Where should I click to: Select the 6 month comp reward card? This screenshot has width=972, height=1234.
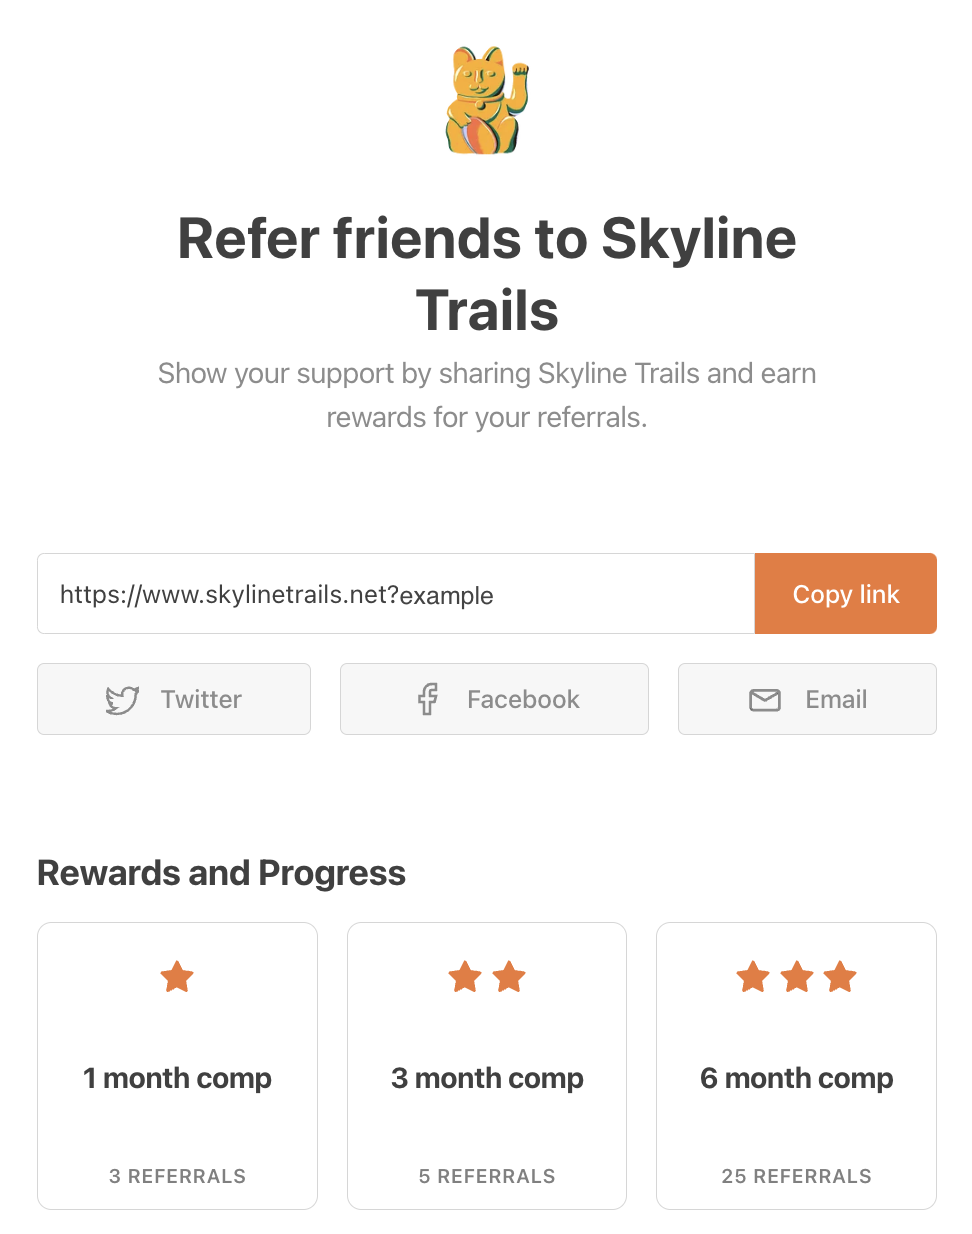pos(796,1066)
